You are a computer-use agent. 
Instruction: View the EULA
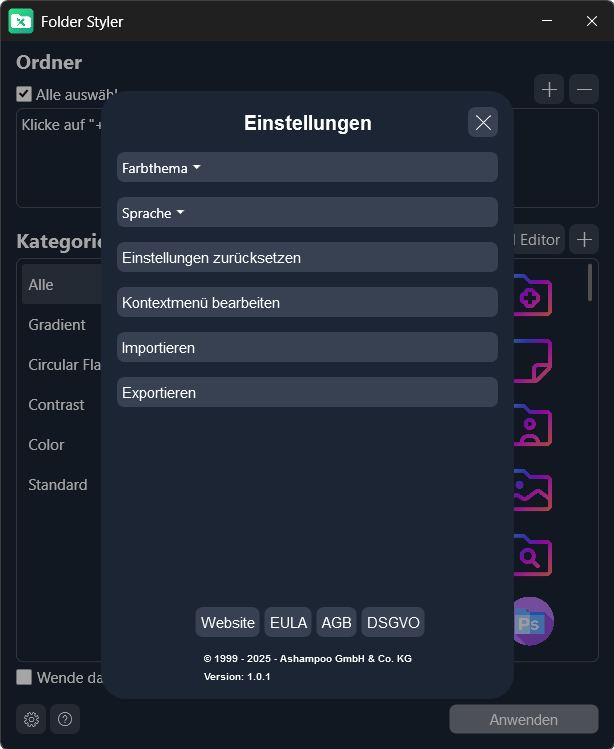[x=288, y=622]
